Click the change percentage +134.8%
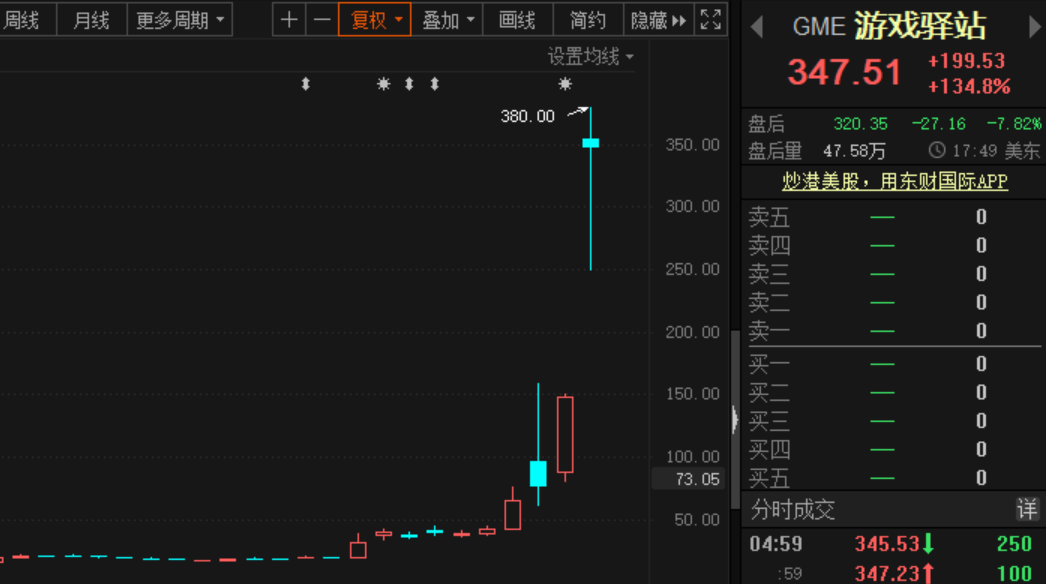 tap(969, 87)
